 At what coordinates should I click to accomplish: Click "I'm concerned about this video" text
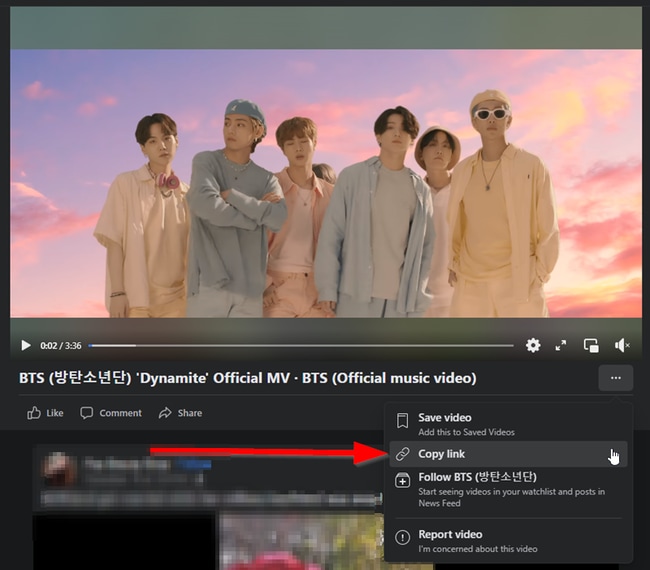tap(478, 549)
